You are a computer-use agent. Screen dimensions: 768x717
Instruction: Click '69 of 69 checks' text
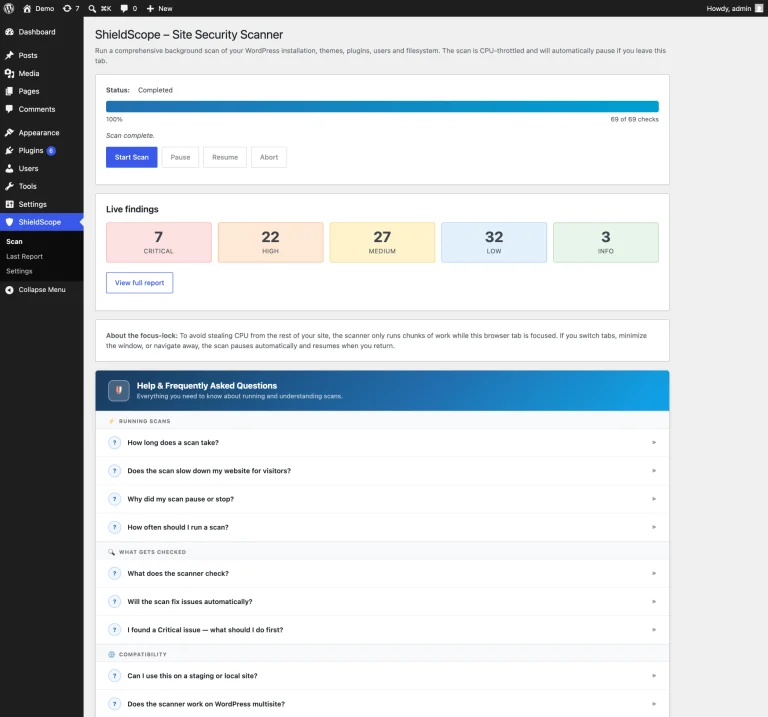pos(634,120)
